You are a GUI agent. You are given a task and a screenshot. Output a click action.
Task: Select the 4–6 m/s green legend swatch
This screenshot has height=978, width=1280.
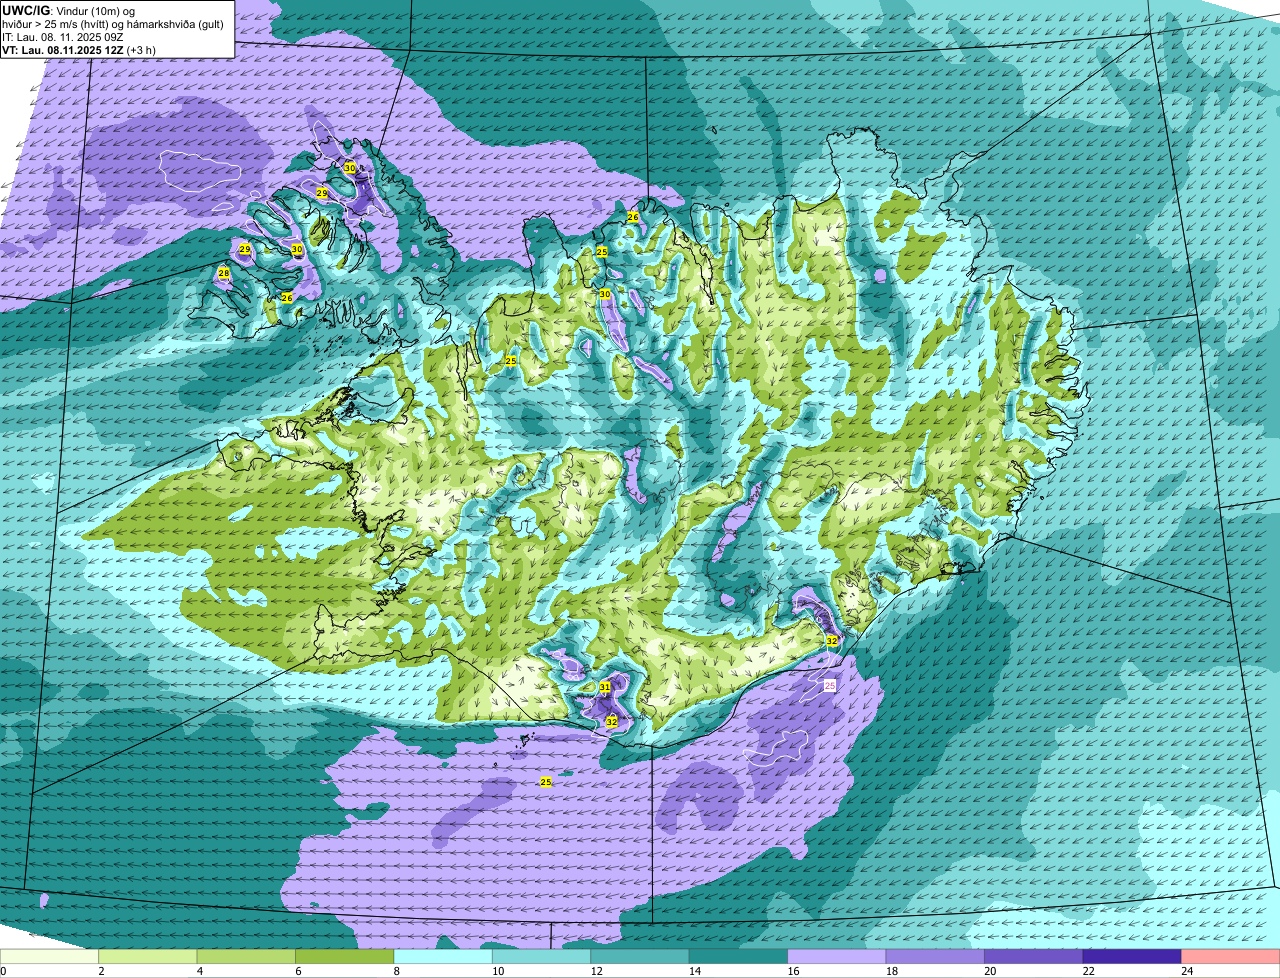[247, 957]
